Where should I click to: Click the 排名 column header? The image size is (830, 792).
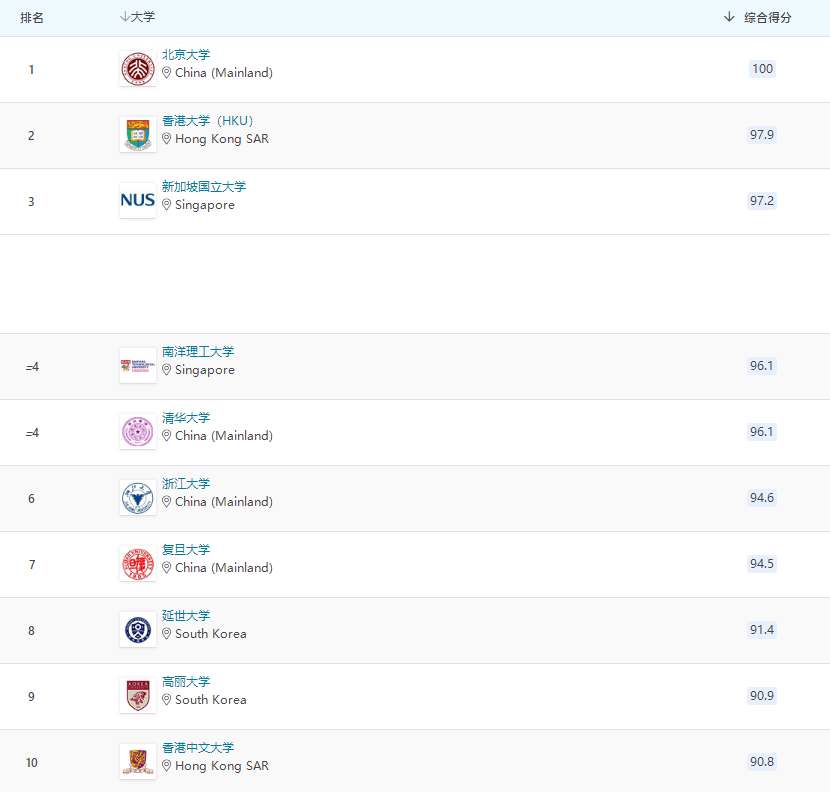click(x=32, y=18)
